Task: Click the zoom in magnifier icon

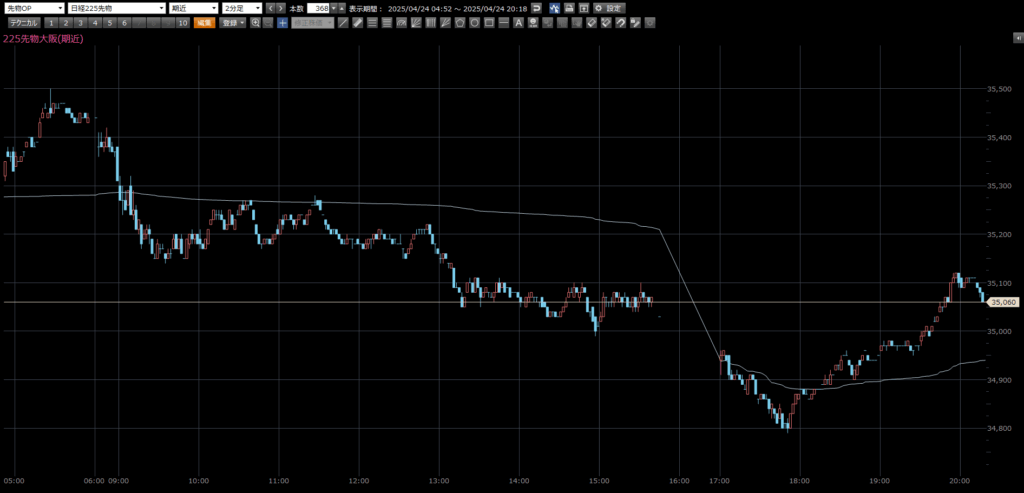Action: (256, 22)
